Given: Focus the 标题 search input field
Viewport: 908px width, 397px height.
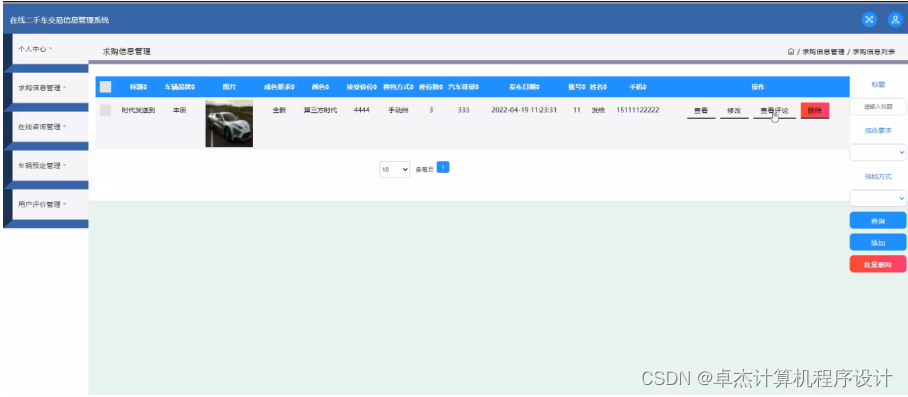Looking at the screenshot, I should 877,106.
